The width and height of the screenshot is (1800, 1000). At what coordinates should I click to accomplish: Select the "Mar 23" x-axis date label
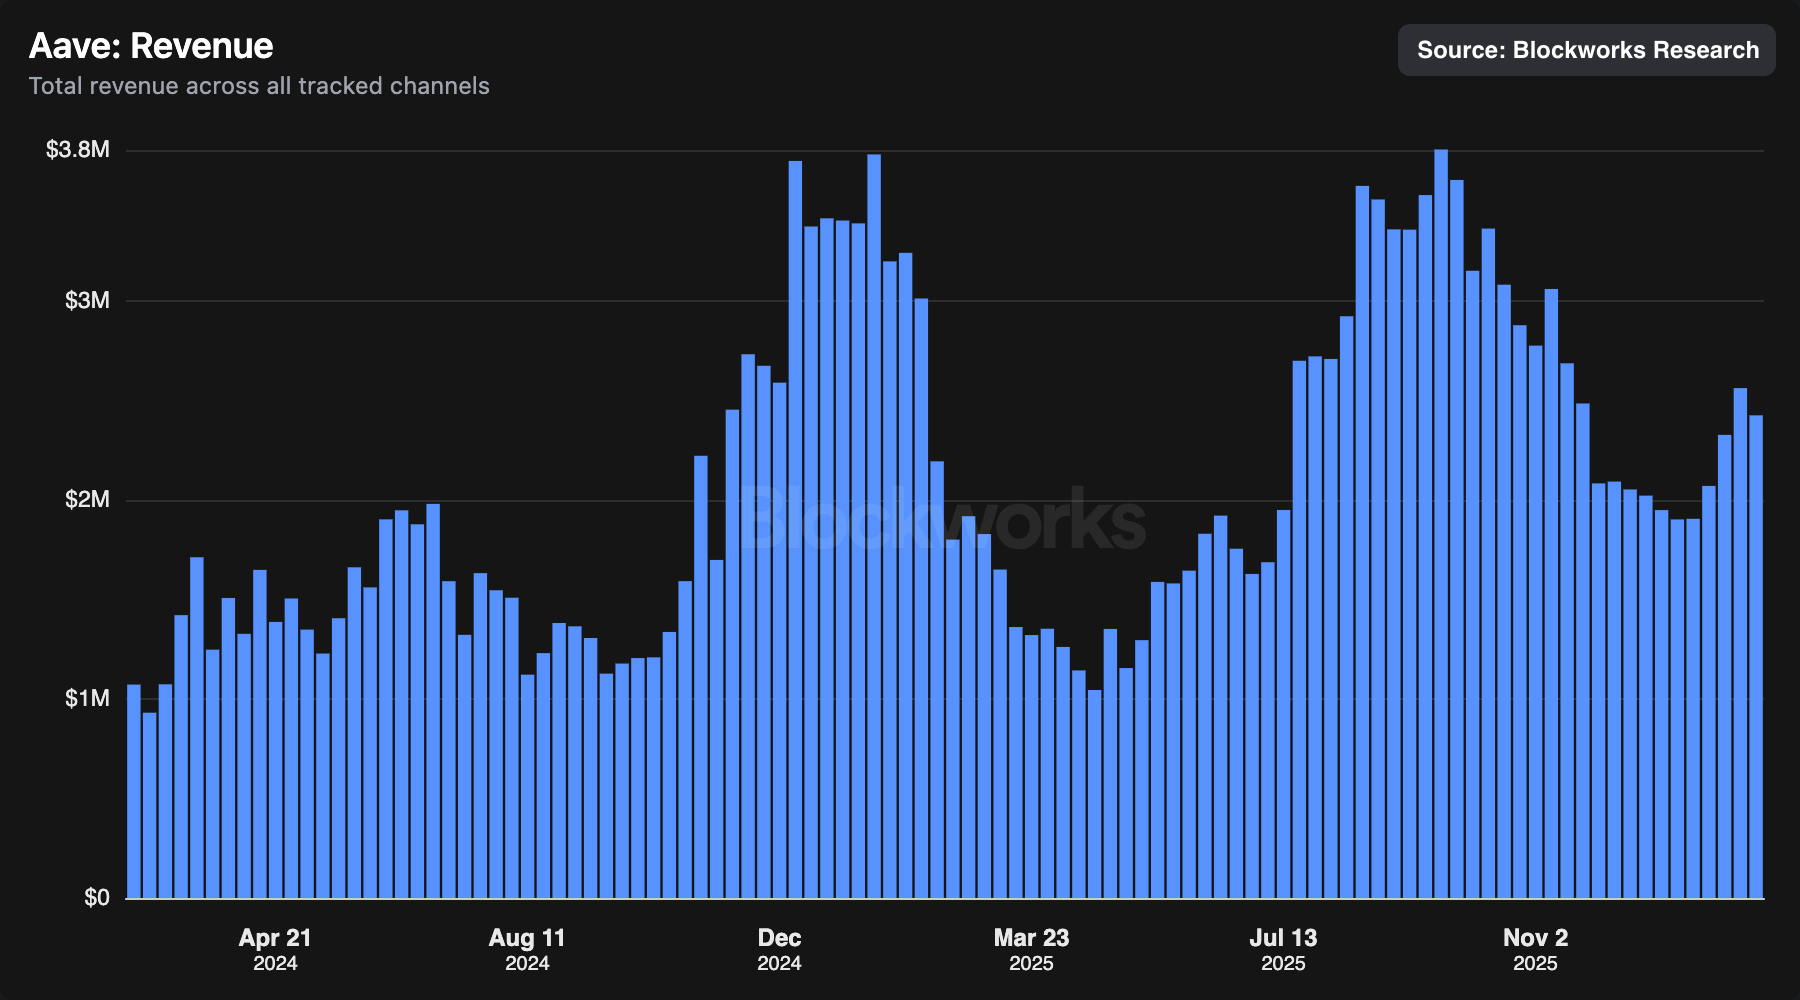point(1031,938)
